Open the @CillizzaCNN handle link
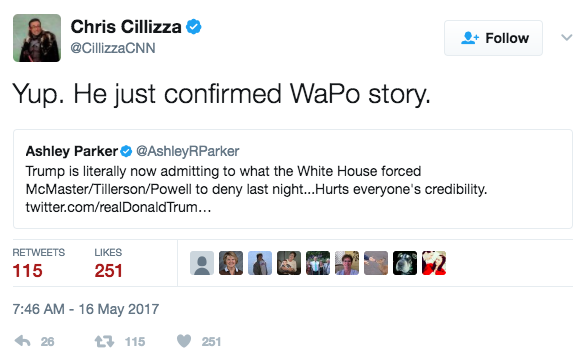The width and height of the screenshot is (584, 364). point(113,48)
